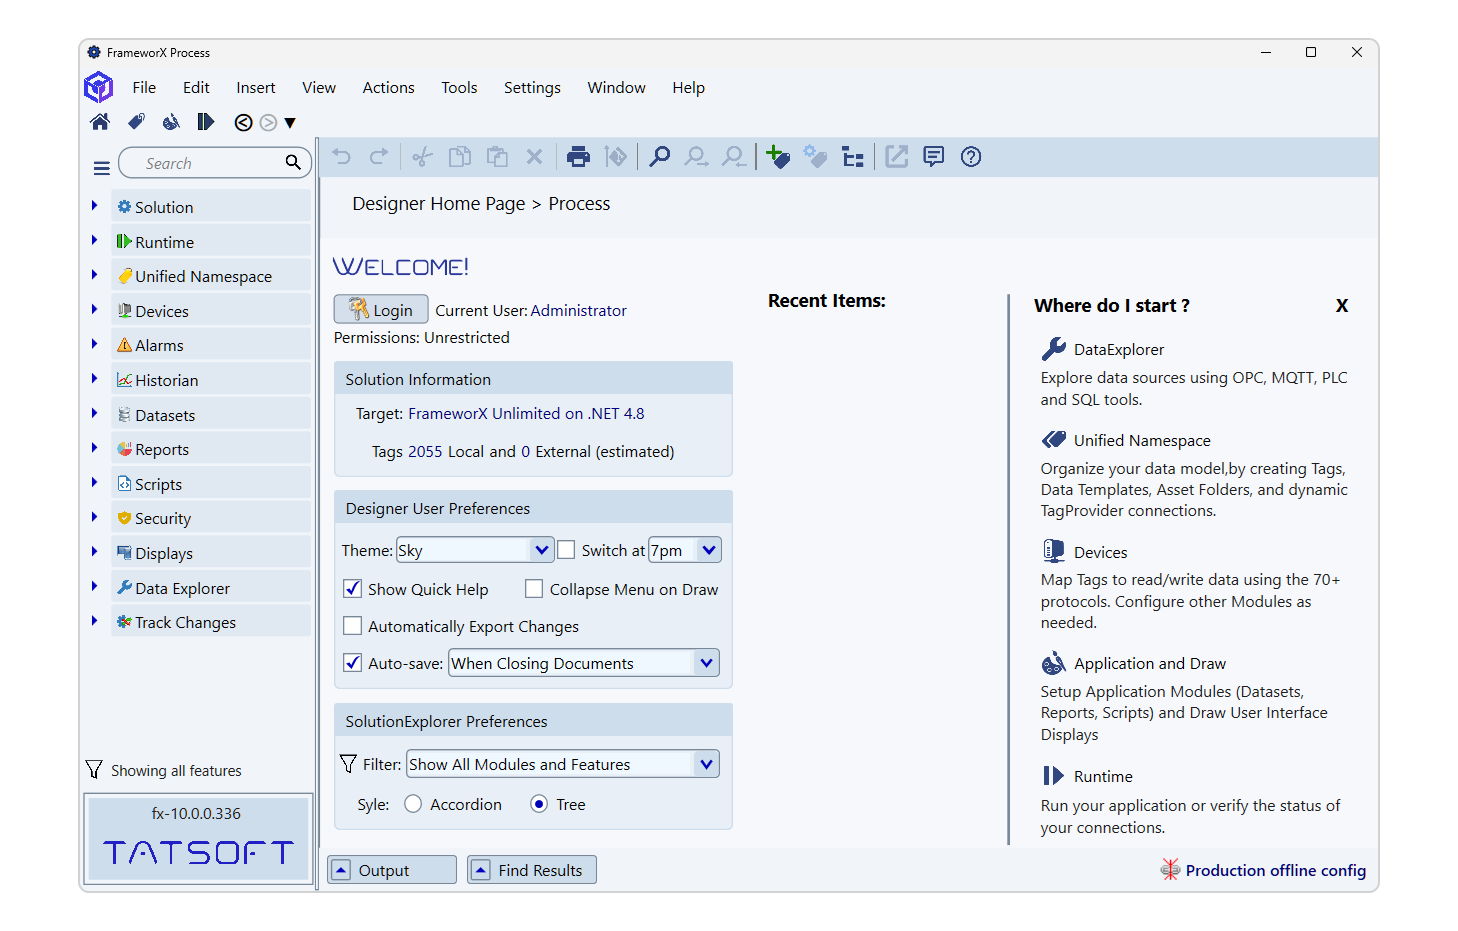Expand the Output panel arrow
Image resolution: width=1458 pixels, height=931 pixels.
[x=341, y=870]
